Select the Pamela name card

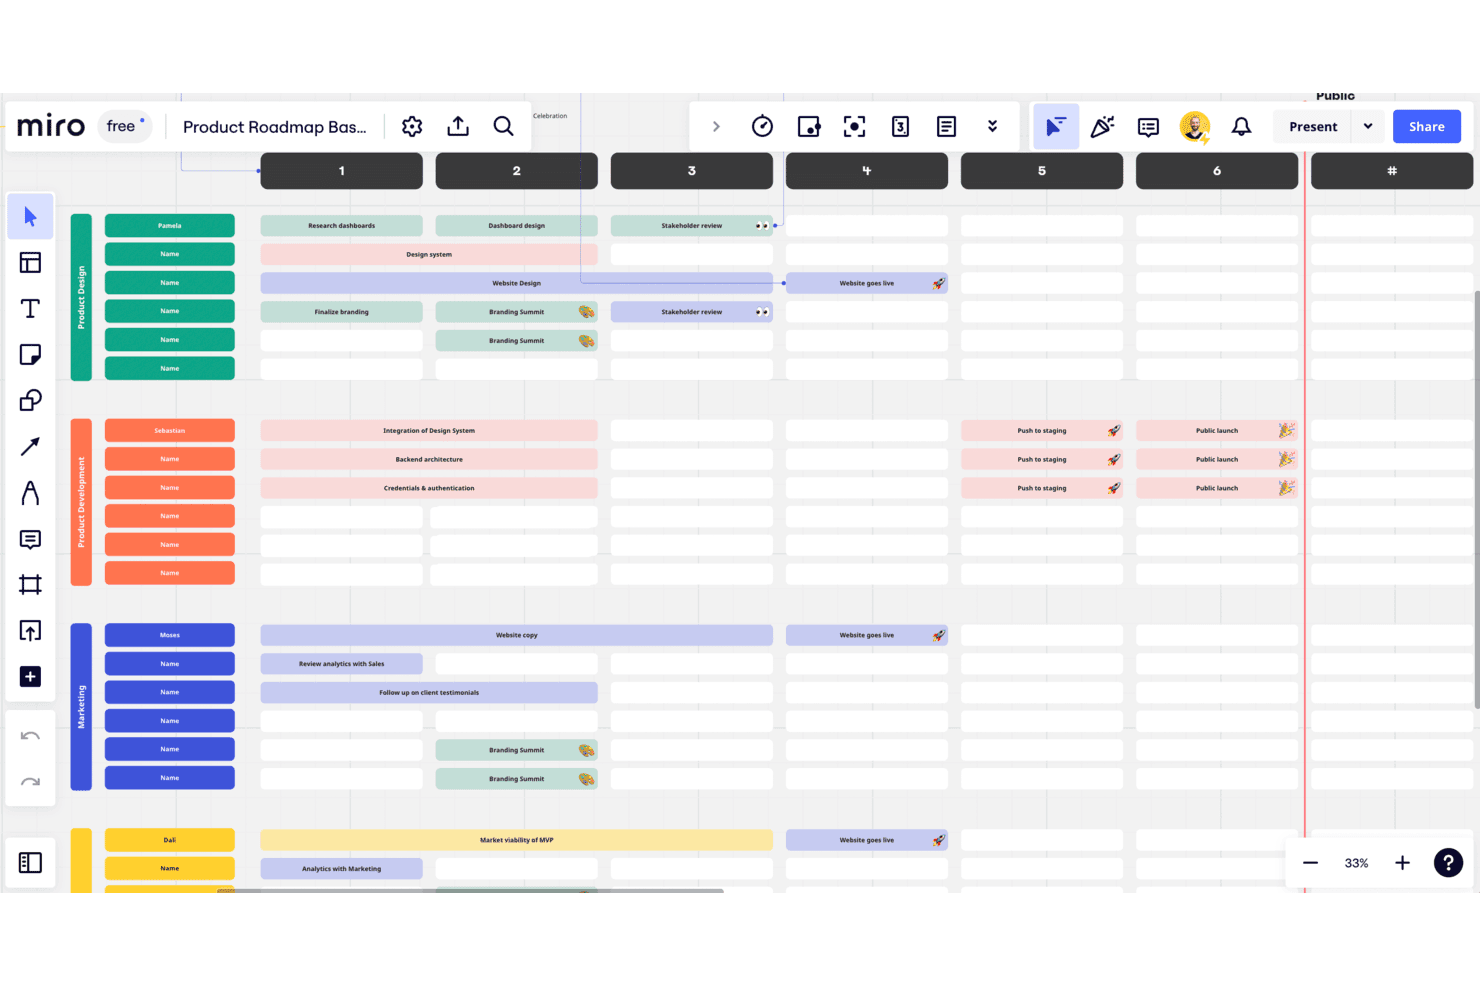pos(170,226)
